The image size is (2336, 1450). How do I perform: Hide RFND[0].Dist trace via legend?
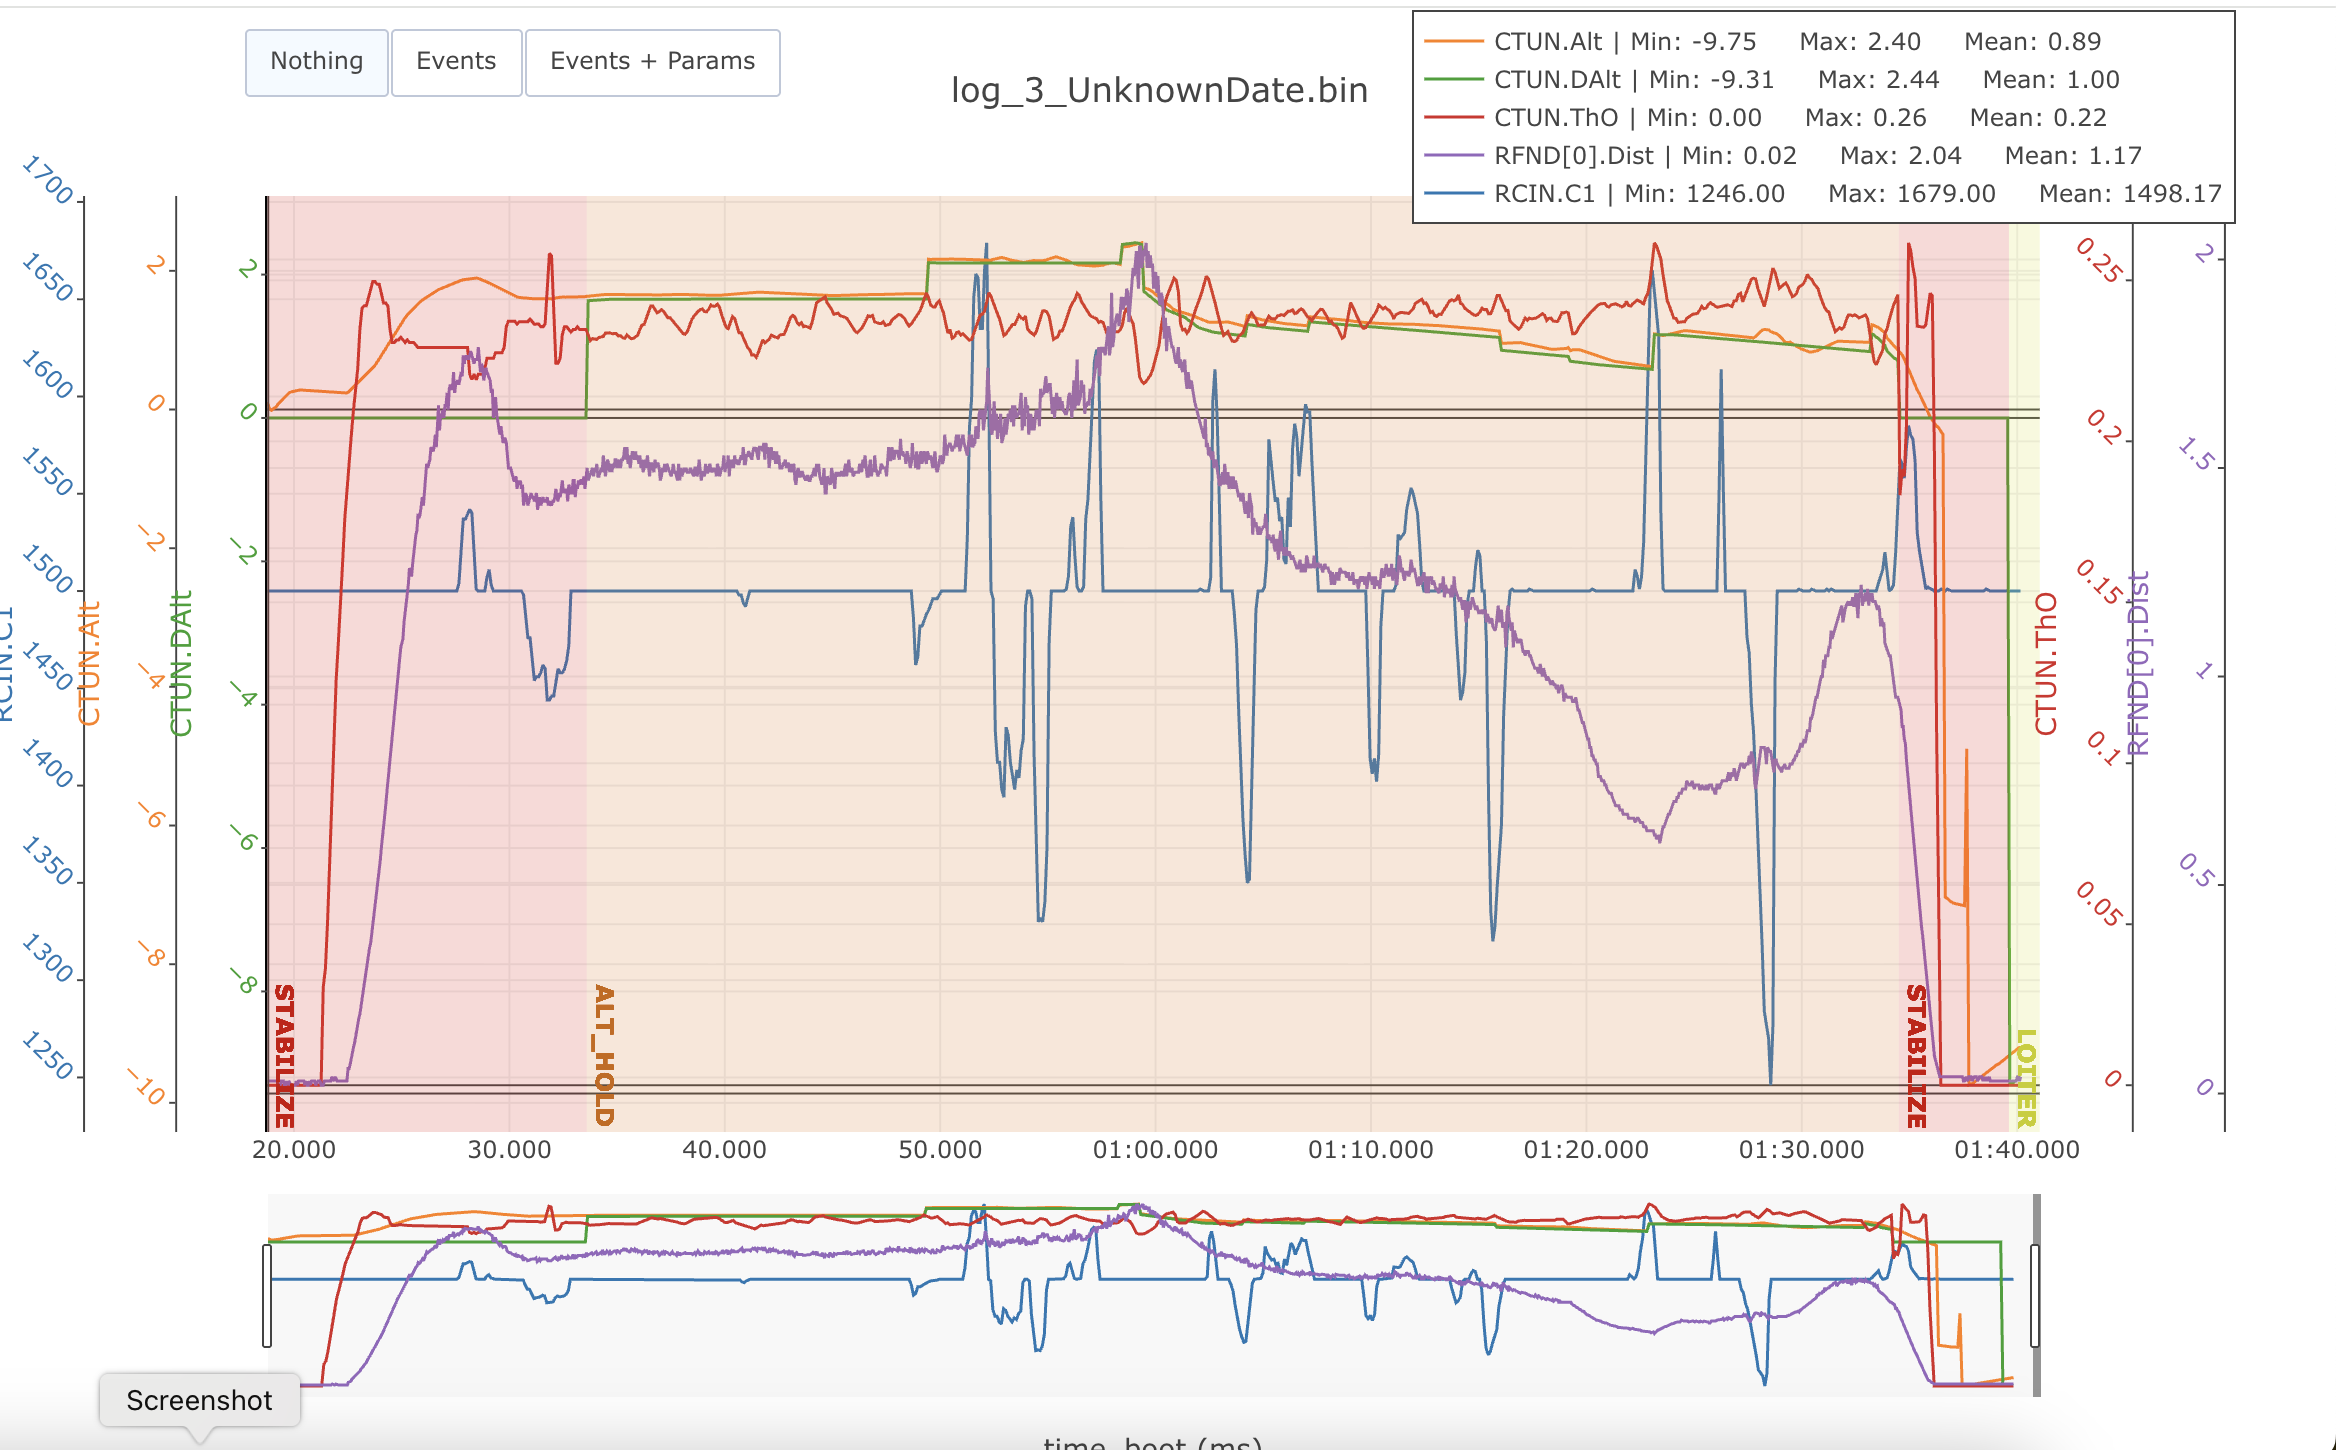click(1573, 156)
